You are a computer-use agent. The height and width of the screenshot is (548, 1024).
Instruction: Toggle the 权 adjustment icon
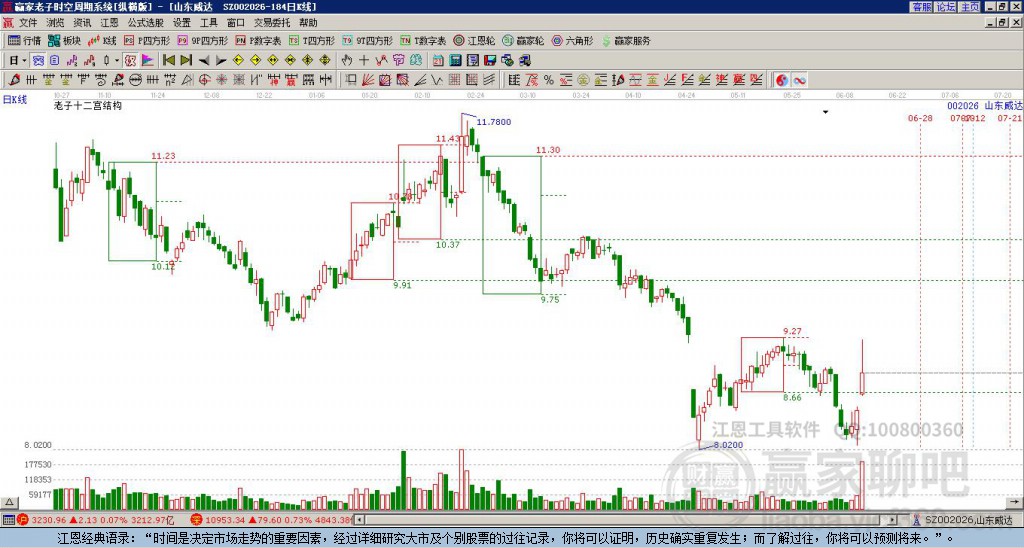[130, 61]
